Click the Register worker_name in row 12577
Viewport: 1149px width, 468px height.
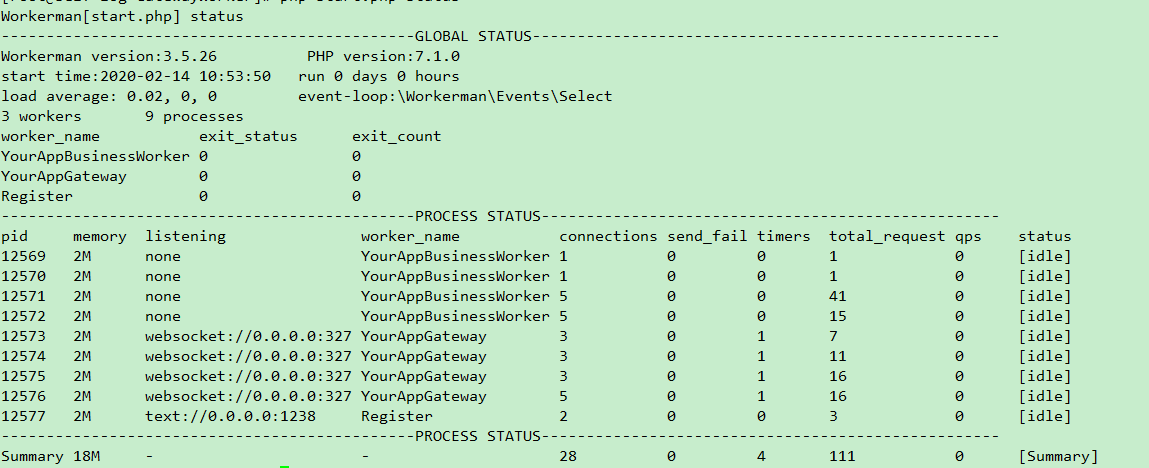396,417
